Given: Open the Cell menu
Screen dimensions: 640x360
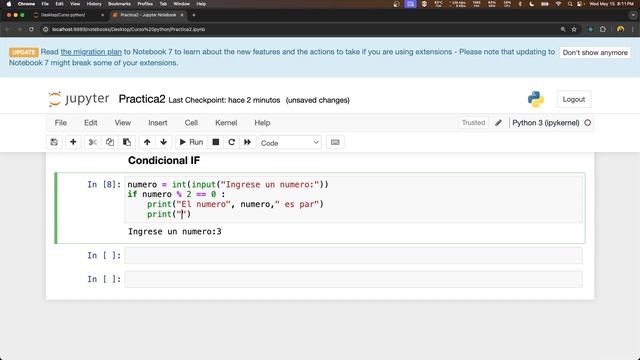Looking at the screenshot, I should click(x=191, y=123).
